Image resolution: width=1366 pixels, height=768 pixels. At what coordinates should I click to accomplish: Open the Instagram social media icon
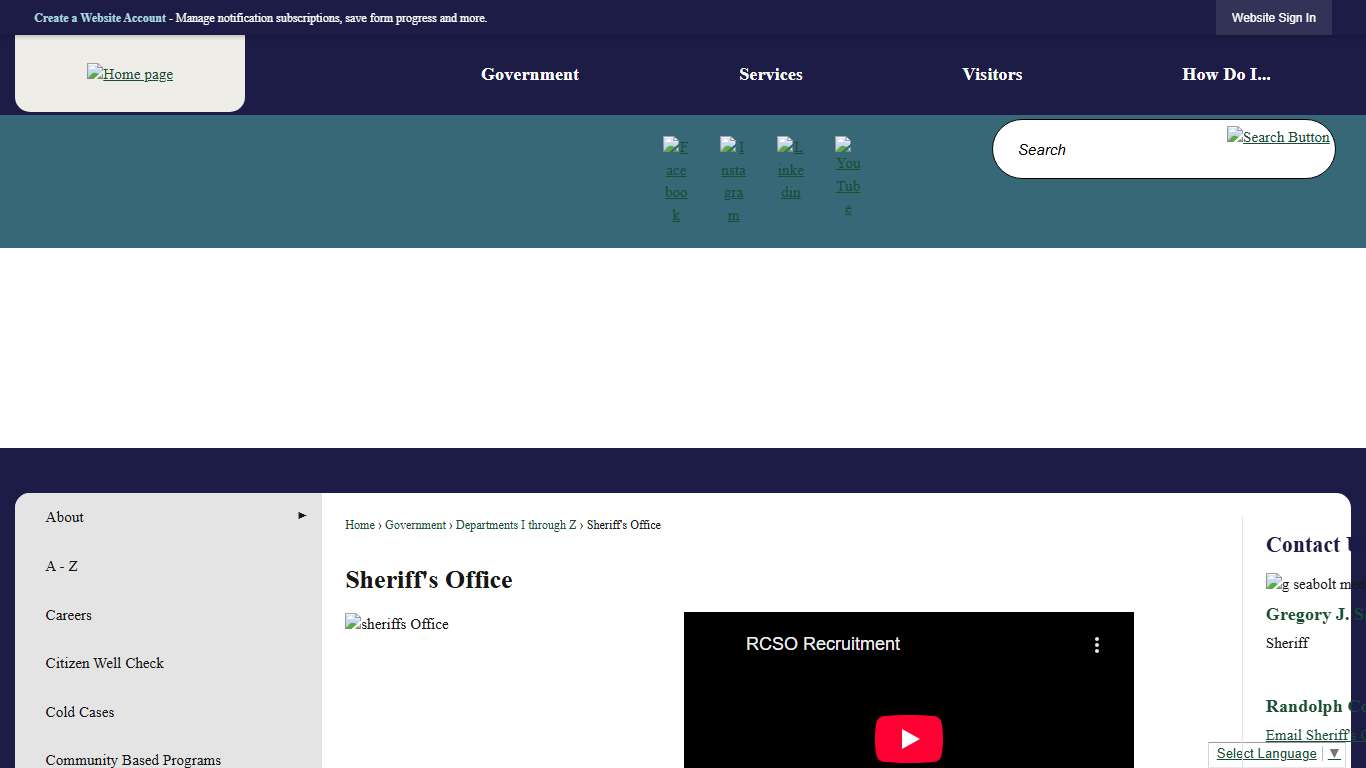point(733,180)
